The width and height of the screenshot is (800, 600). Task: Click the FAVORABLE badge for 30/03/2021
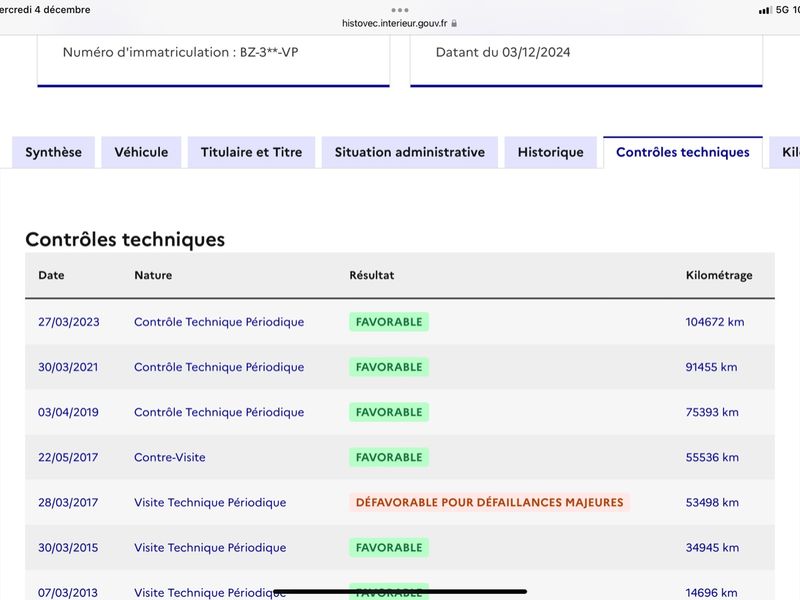[389, 367]
